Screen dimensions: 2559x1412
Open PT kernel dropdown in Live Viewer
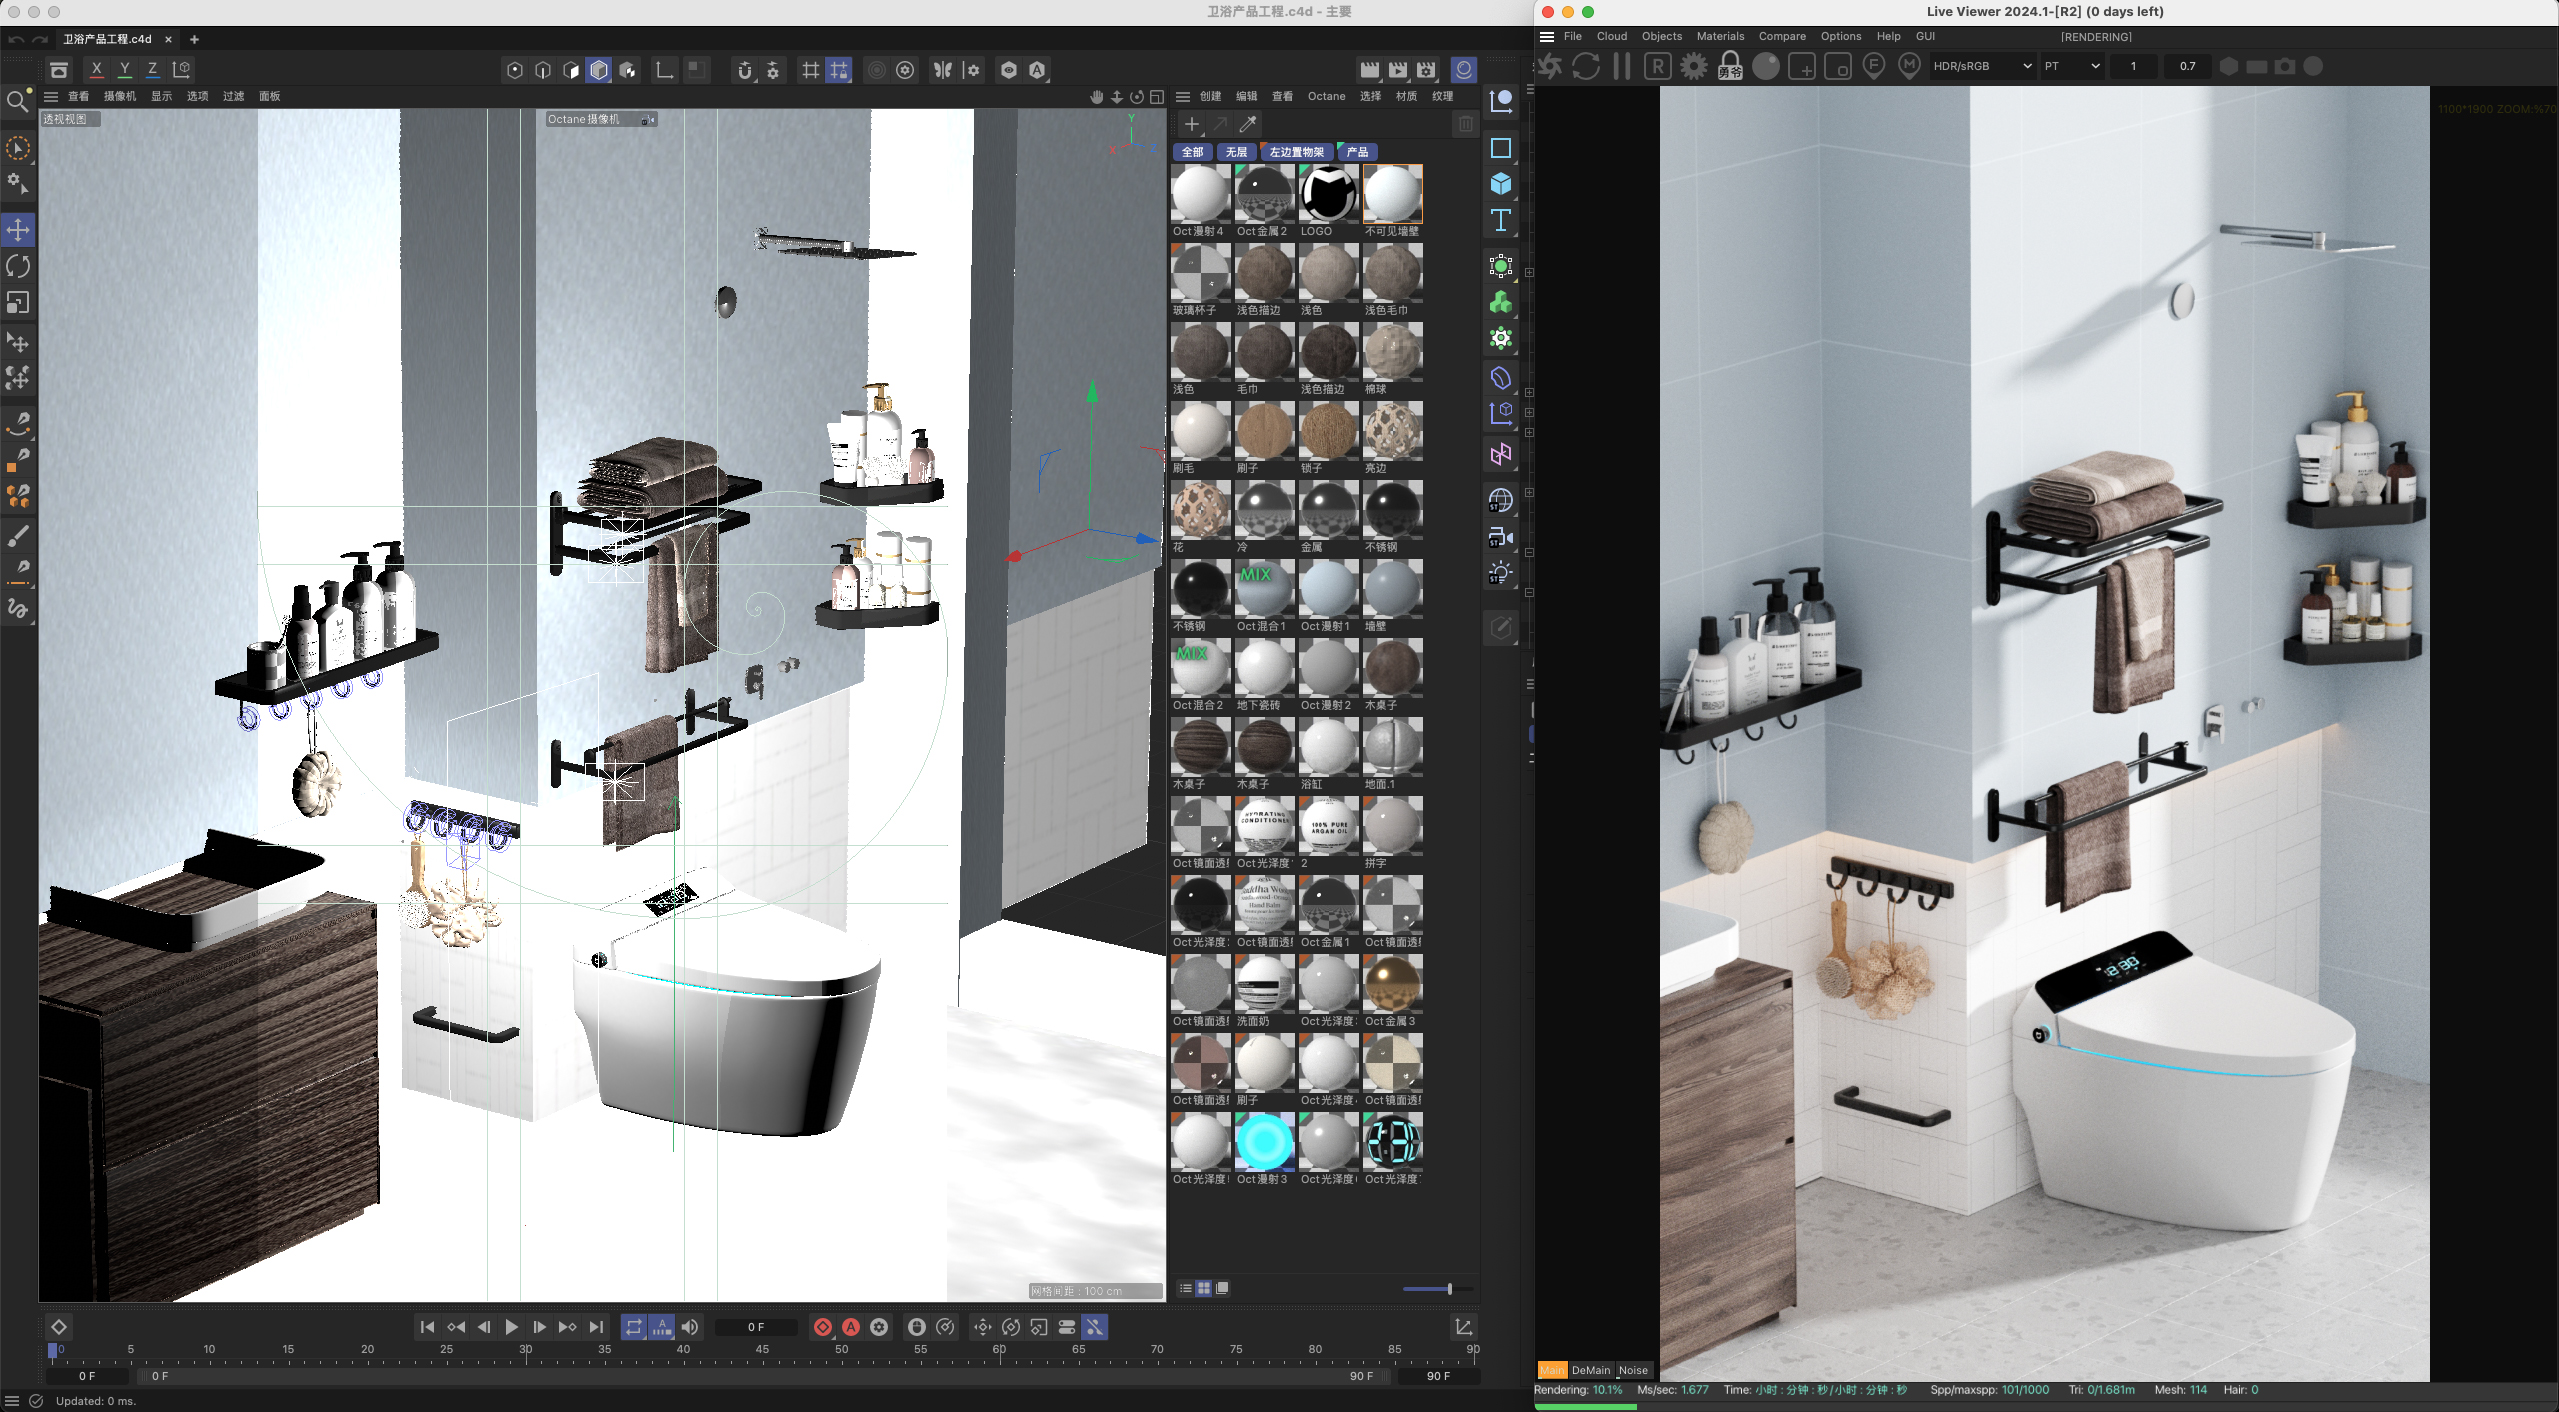click(2071, 66)
